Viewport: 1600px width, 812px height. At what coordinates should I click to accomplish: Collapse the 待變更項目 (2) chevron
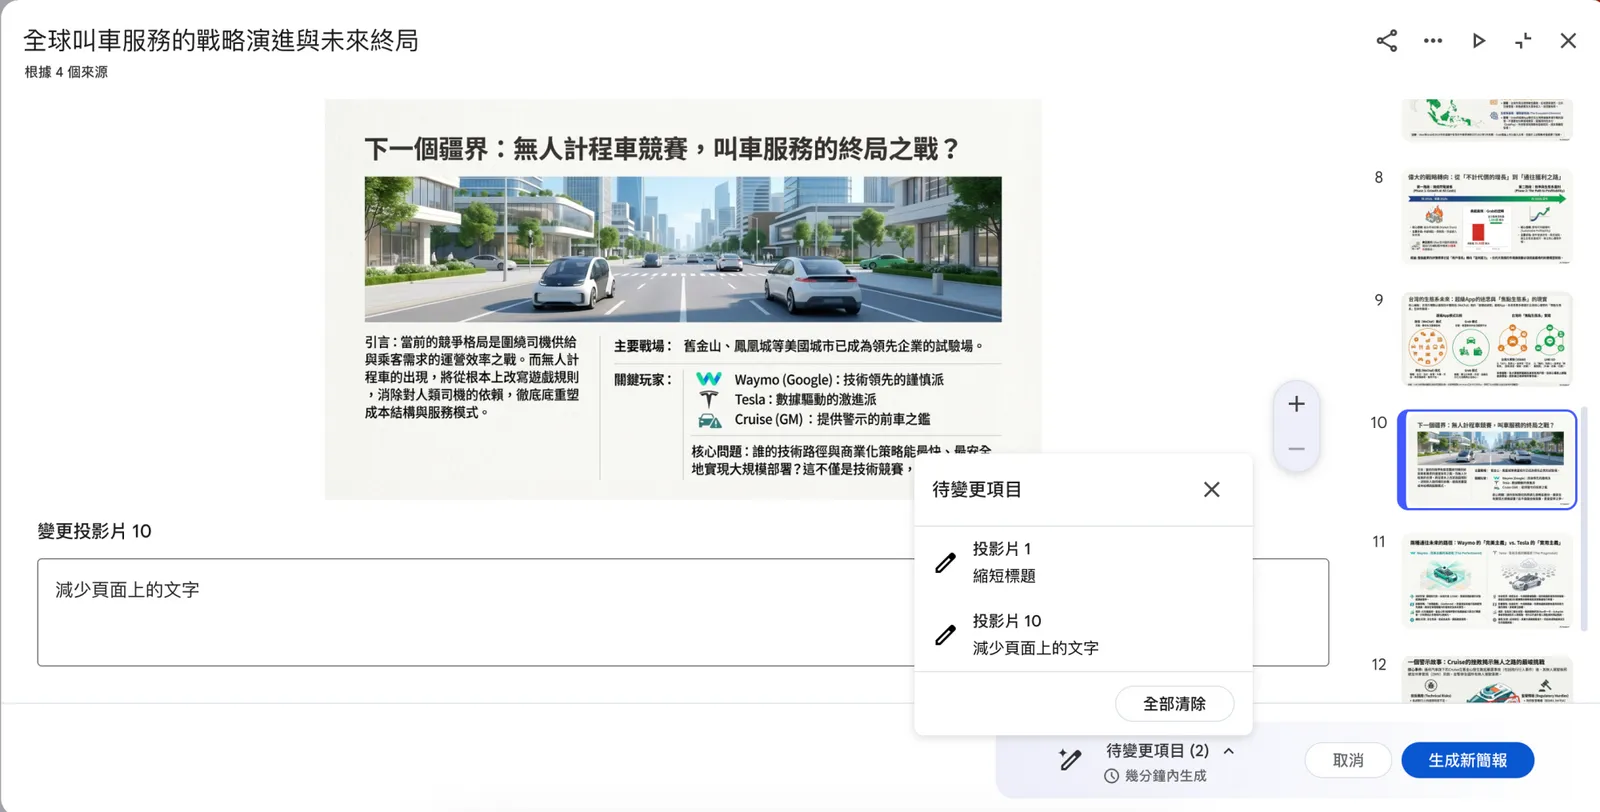(1229, 751)
